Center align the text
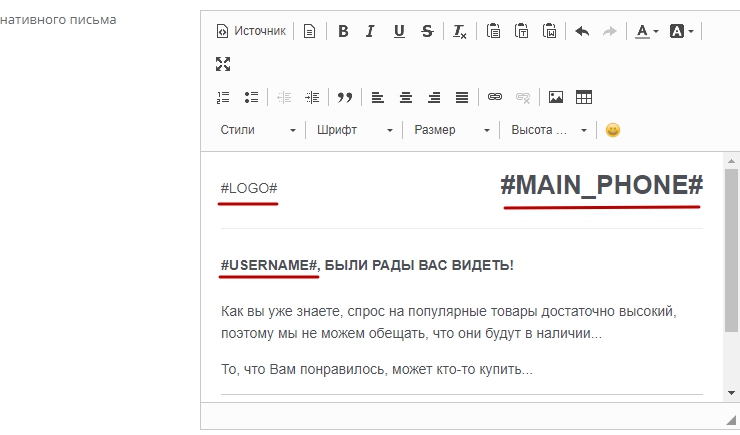This screenshot has width=740, height=435. (x=406, y=97)
